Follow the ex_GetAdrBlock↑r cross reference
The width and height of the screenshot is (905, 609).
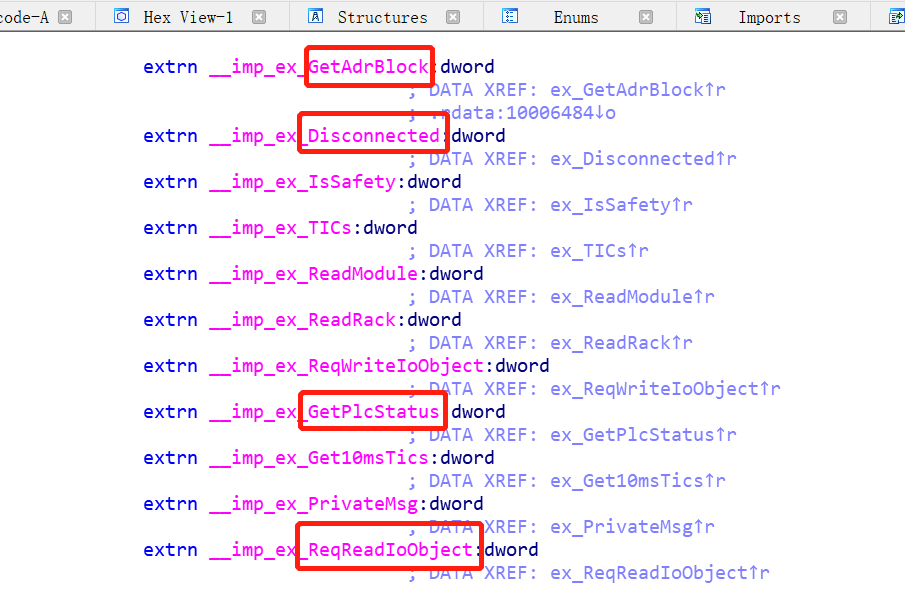coord(638,90)
